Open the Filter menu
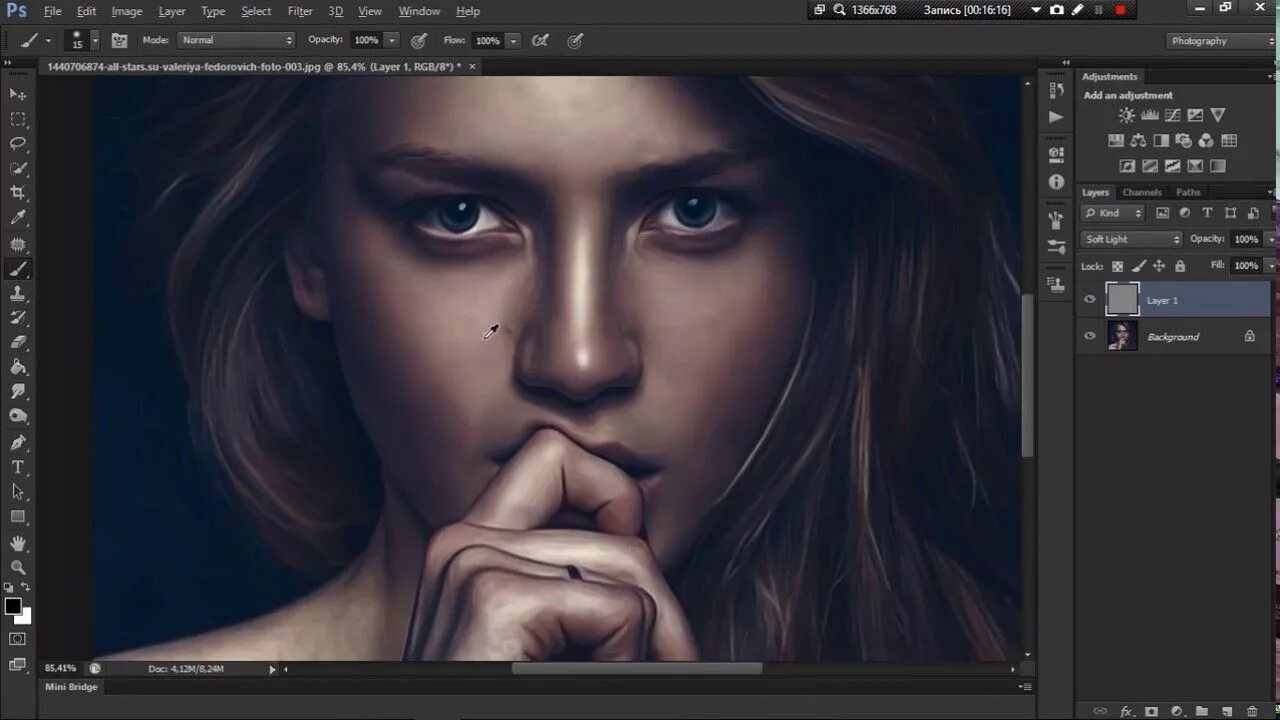This screenshot has height=720, width=1280. 300,11
